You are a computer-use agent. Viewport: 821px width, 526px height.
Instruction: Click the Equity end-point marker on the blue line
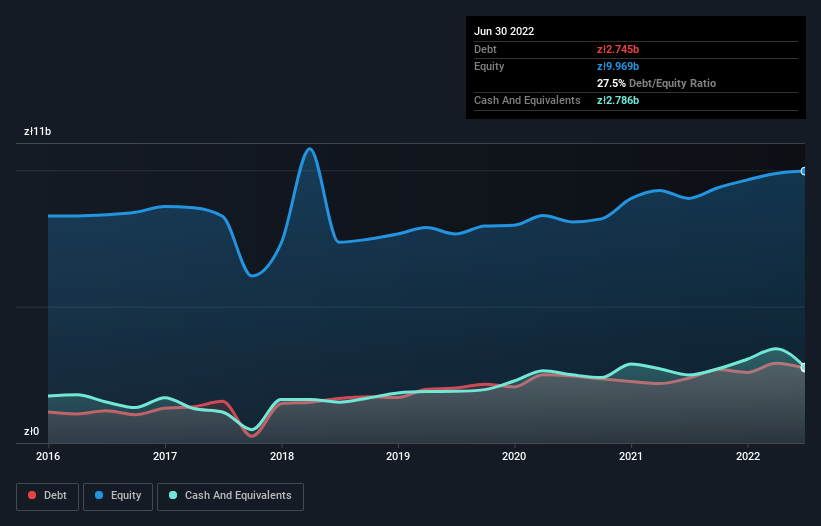pos(804,171)
